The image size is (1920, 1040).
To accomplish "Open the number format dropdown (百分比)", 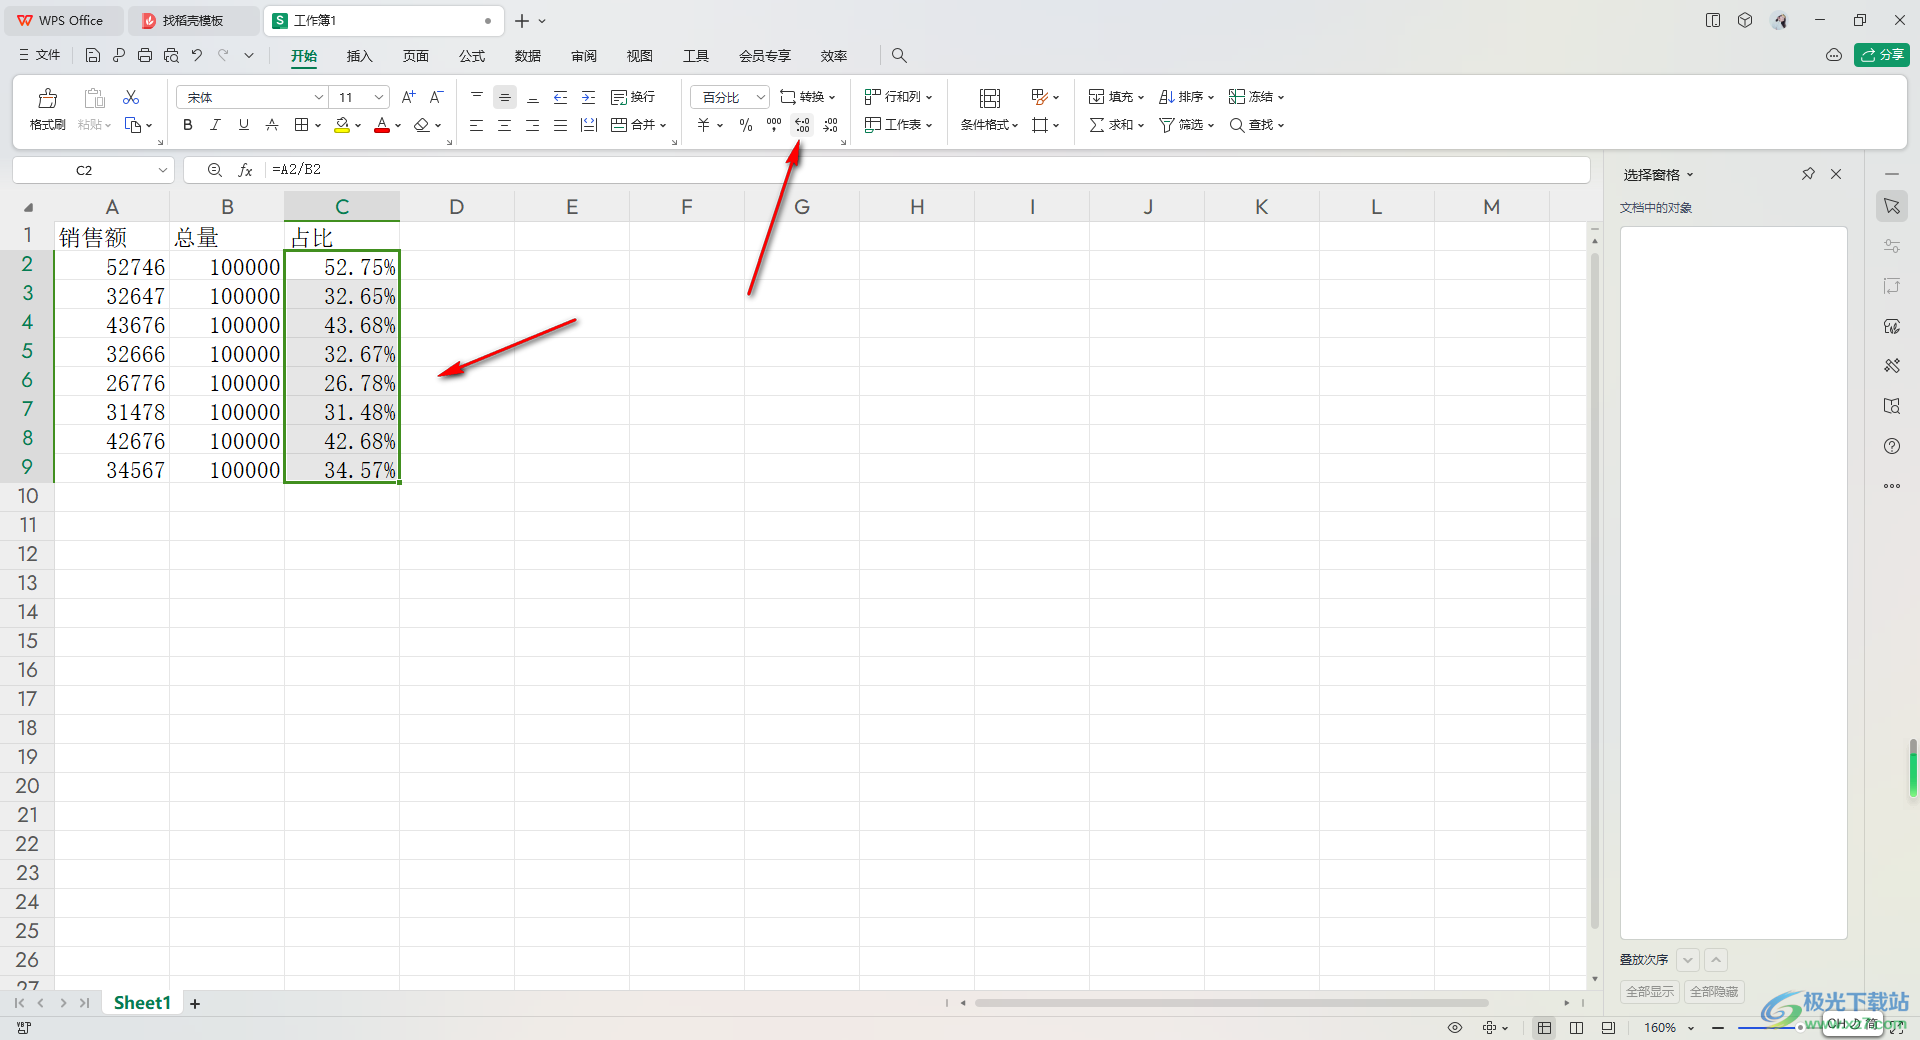I will (760, 97).
